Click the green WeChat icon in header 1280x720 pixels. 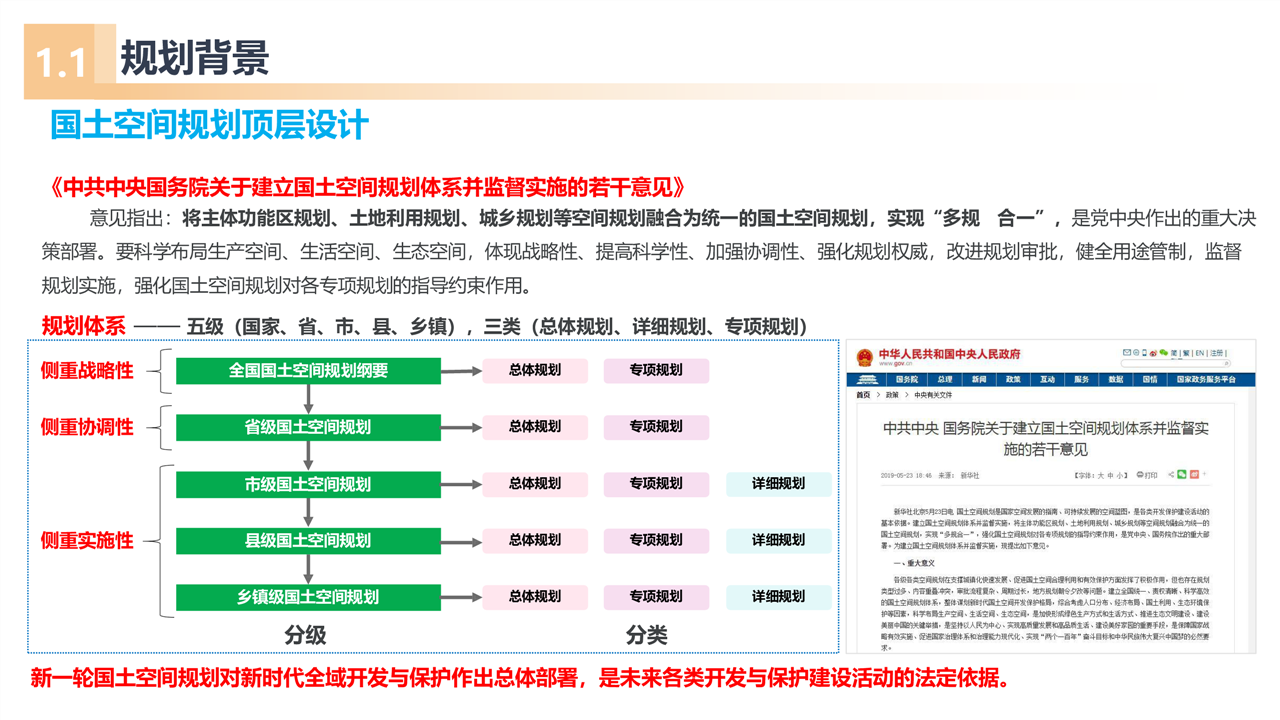click(x=1164, y=352)
